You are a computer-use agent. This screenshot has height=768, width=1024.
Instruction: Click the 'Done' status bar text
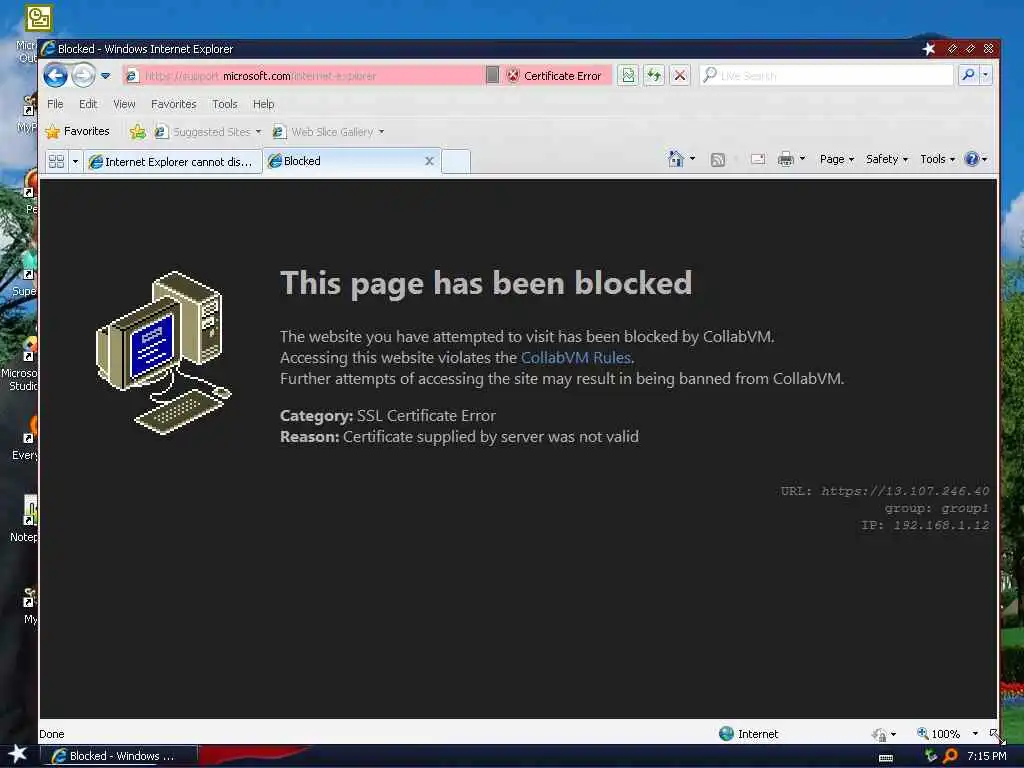pyautogui.click(x=52, y=734)
